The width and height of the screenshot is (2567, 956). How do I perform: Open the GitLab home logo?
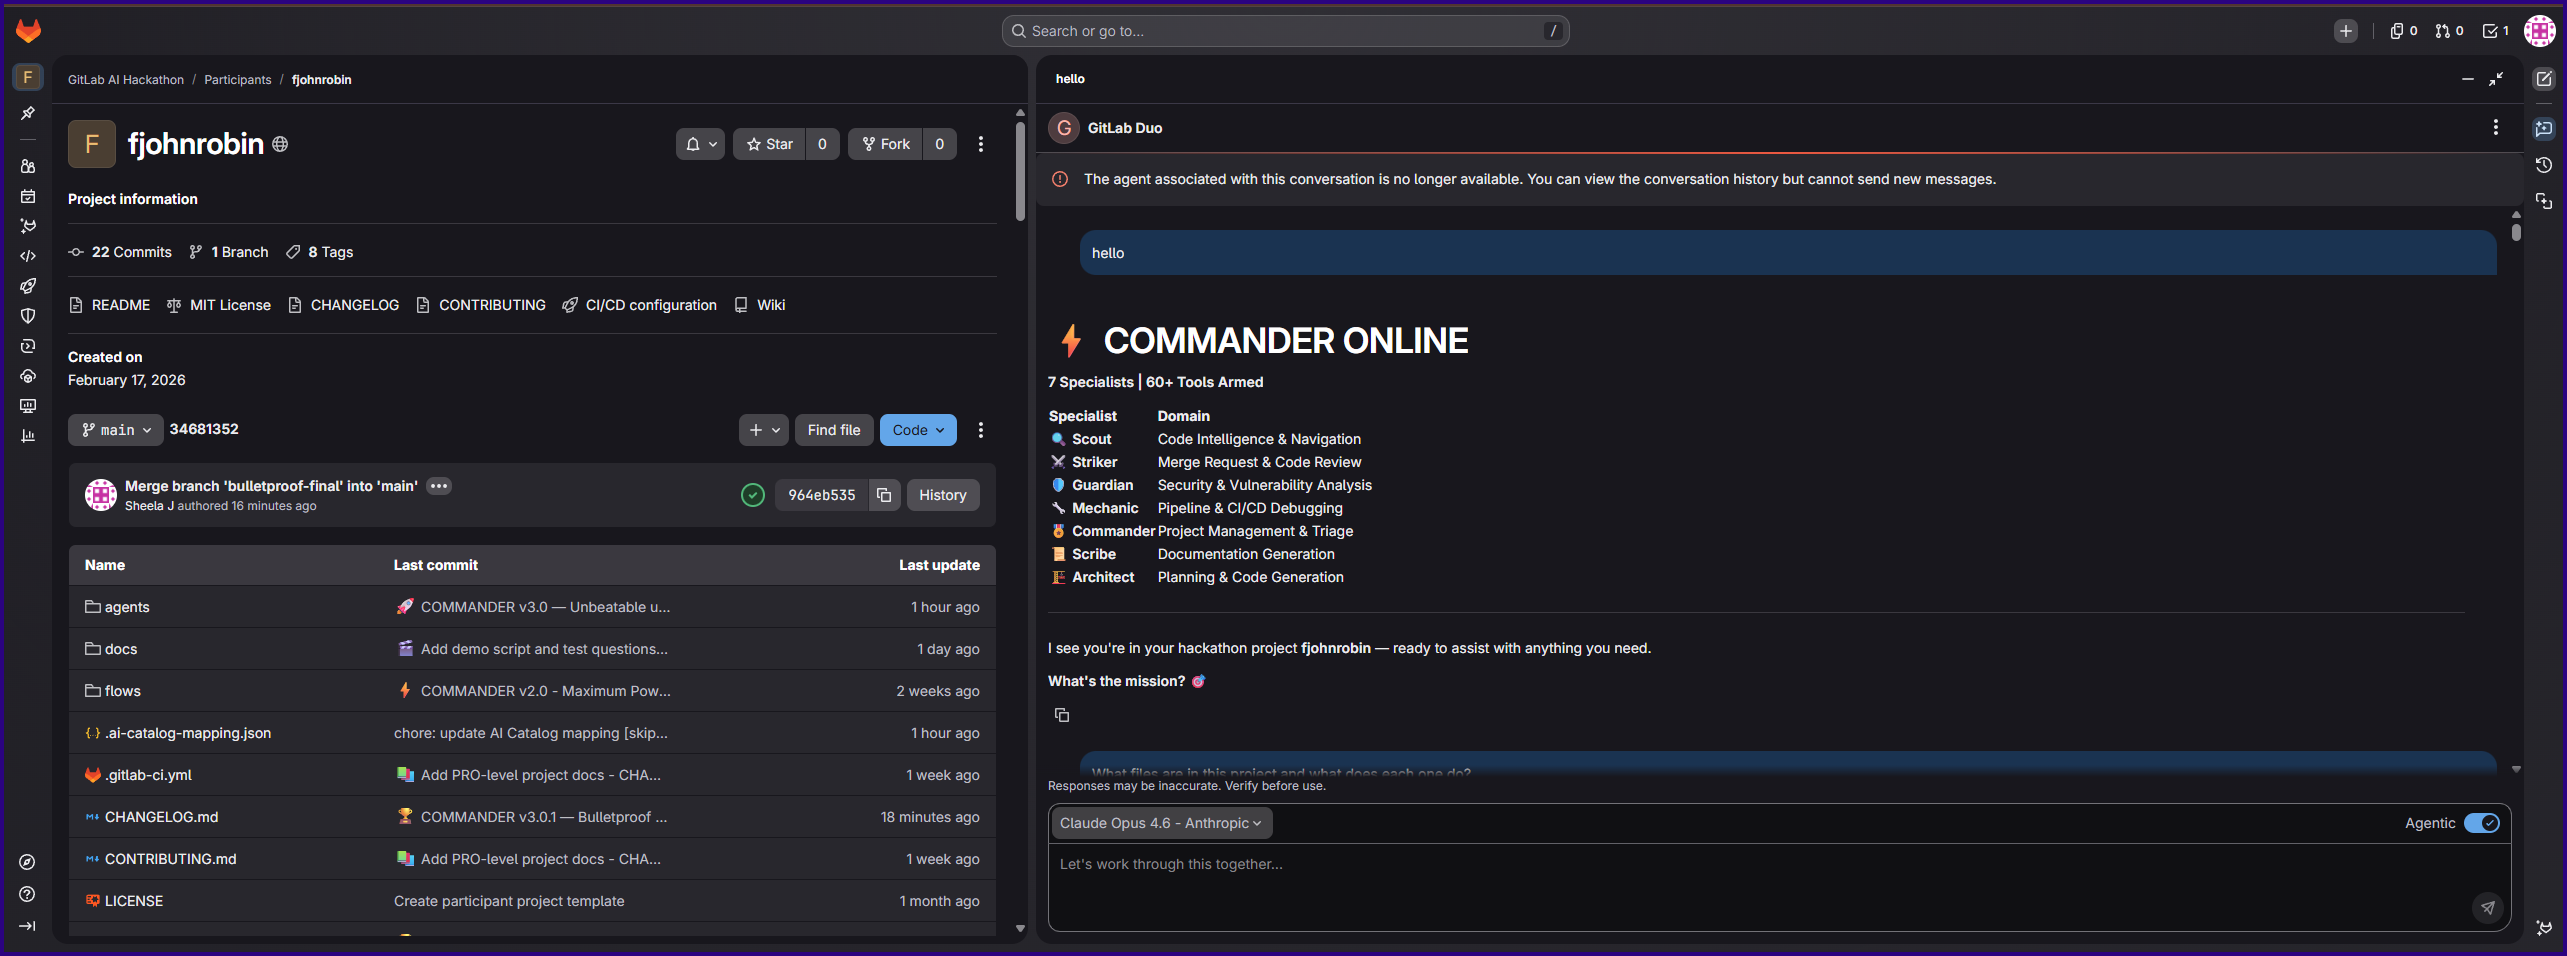tap(28, 31)
